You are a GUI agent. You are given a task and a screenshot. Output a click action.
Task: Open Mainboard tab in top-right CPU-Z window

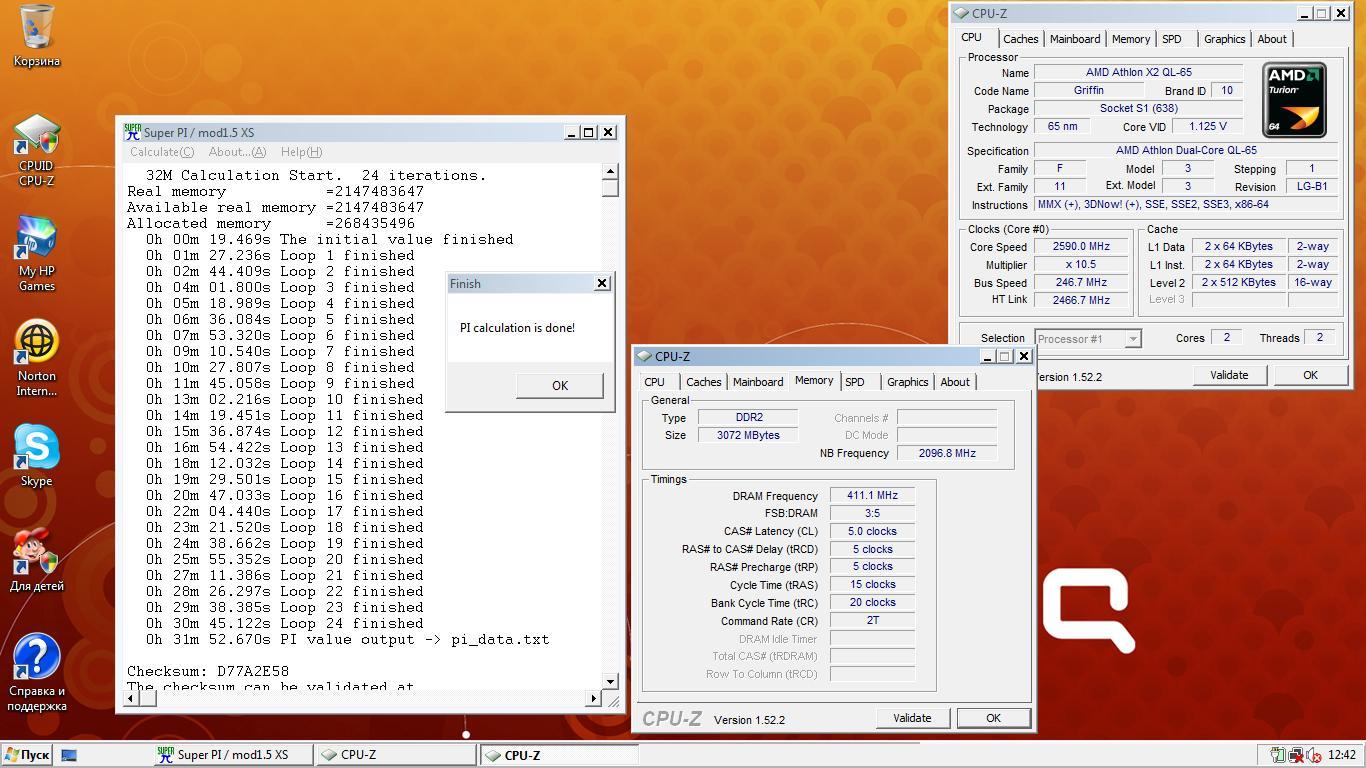point(1075,39)
